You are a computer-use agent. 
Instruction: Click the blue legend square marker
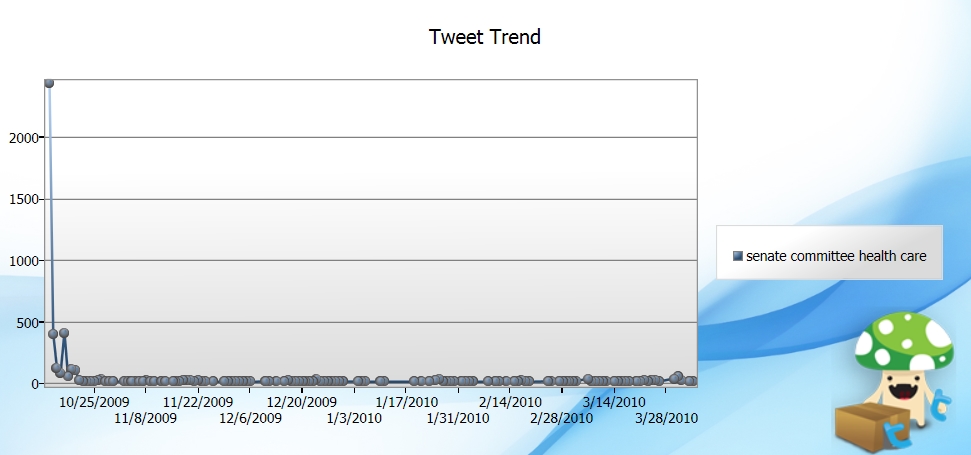(x=738, y=256)
